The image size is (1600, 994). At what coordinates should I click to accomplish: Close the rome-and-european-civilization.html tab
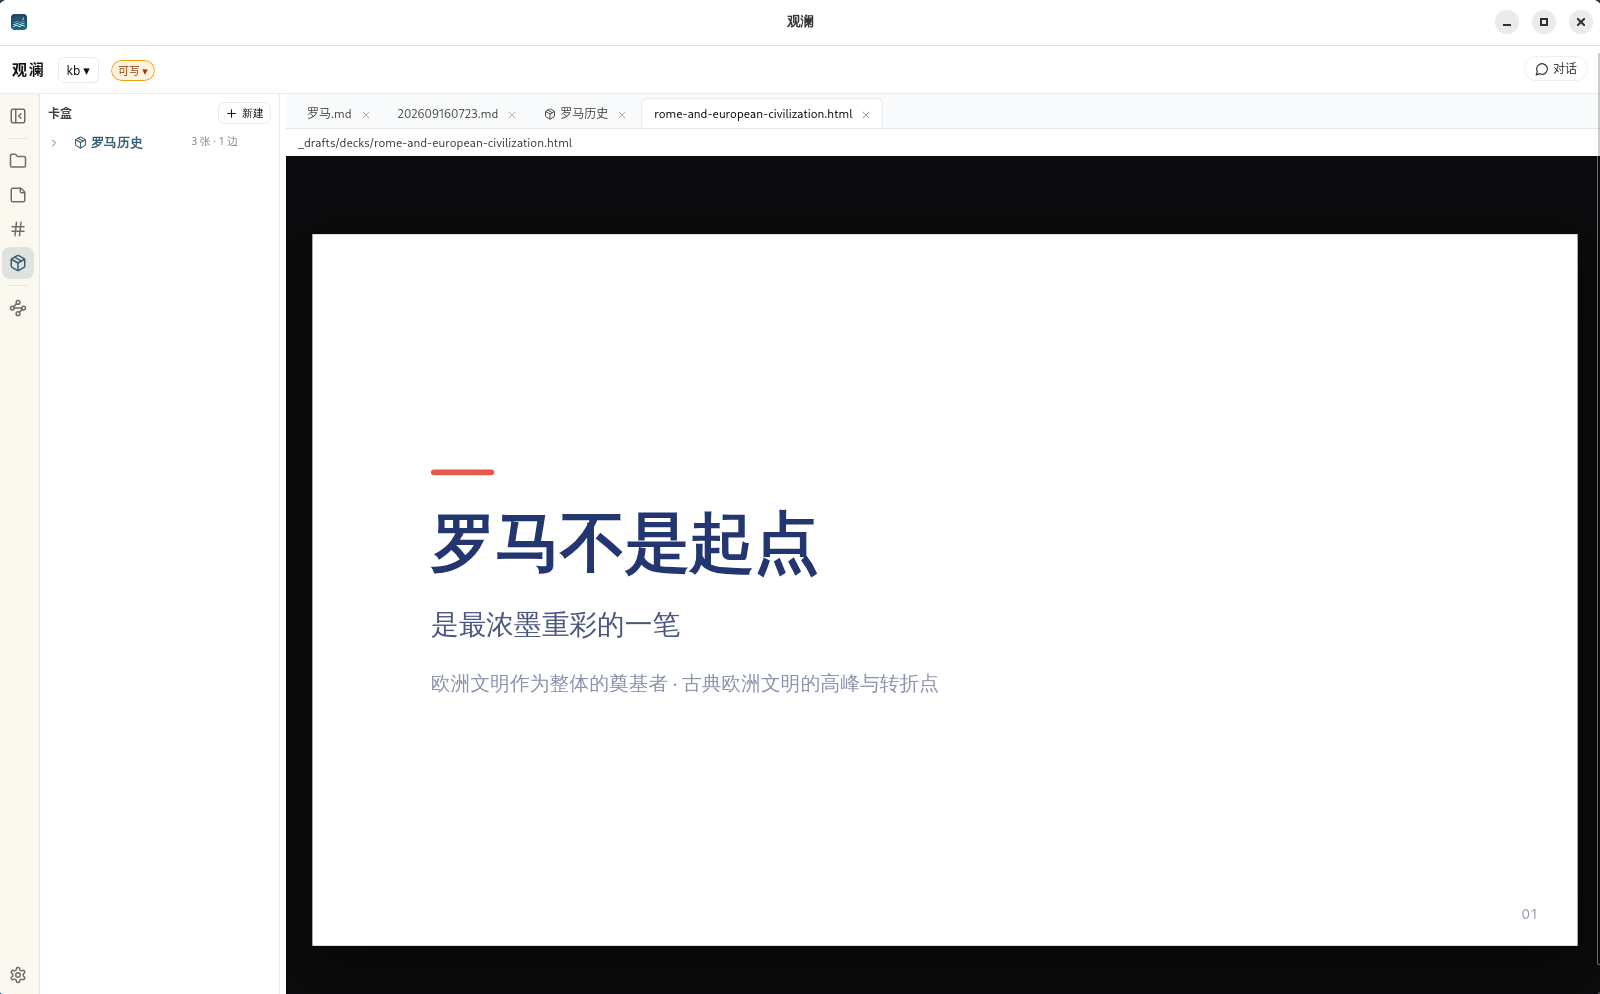click(866, 115)
